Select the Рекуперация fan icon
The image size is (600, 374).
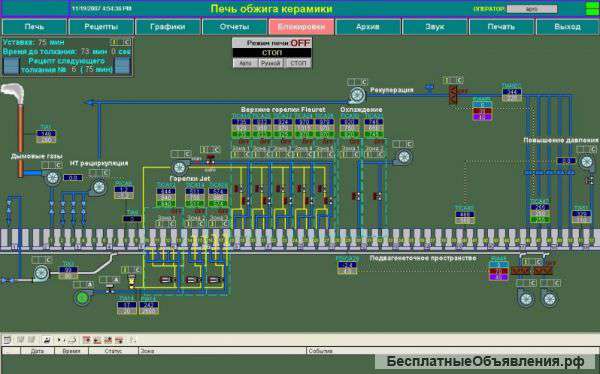(357, 95)
